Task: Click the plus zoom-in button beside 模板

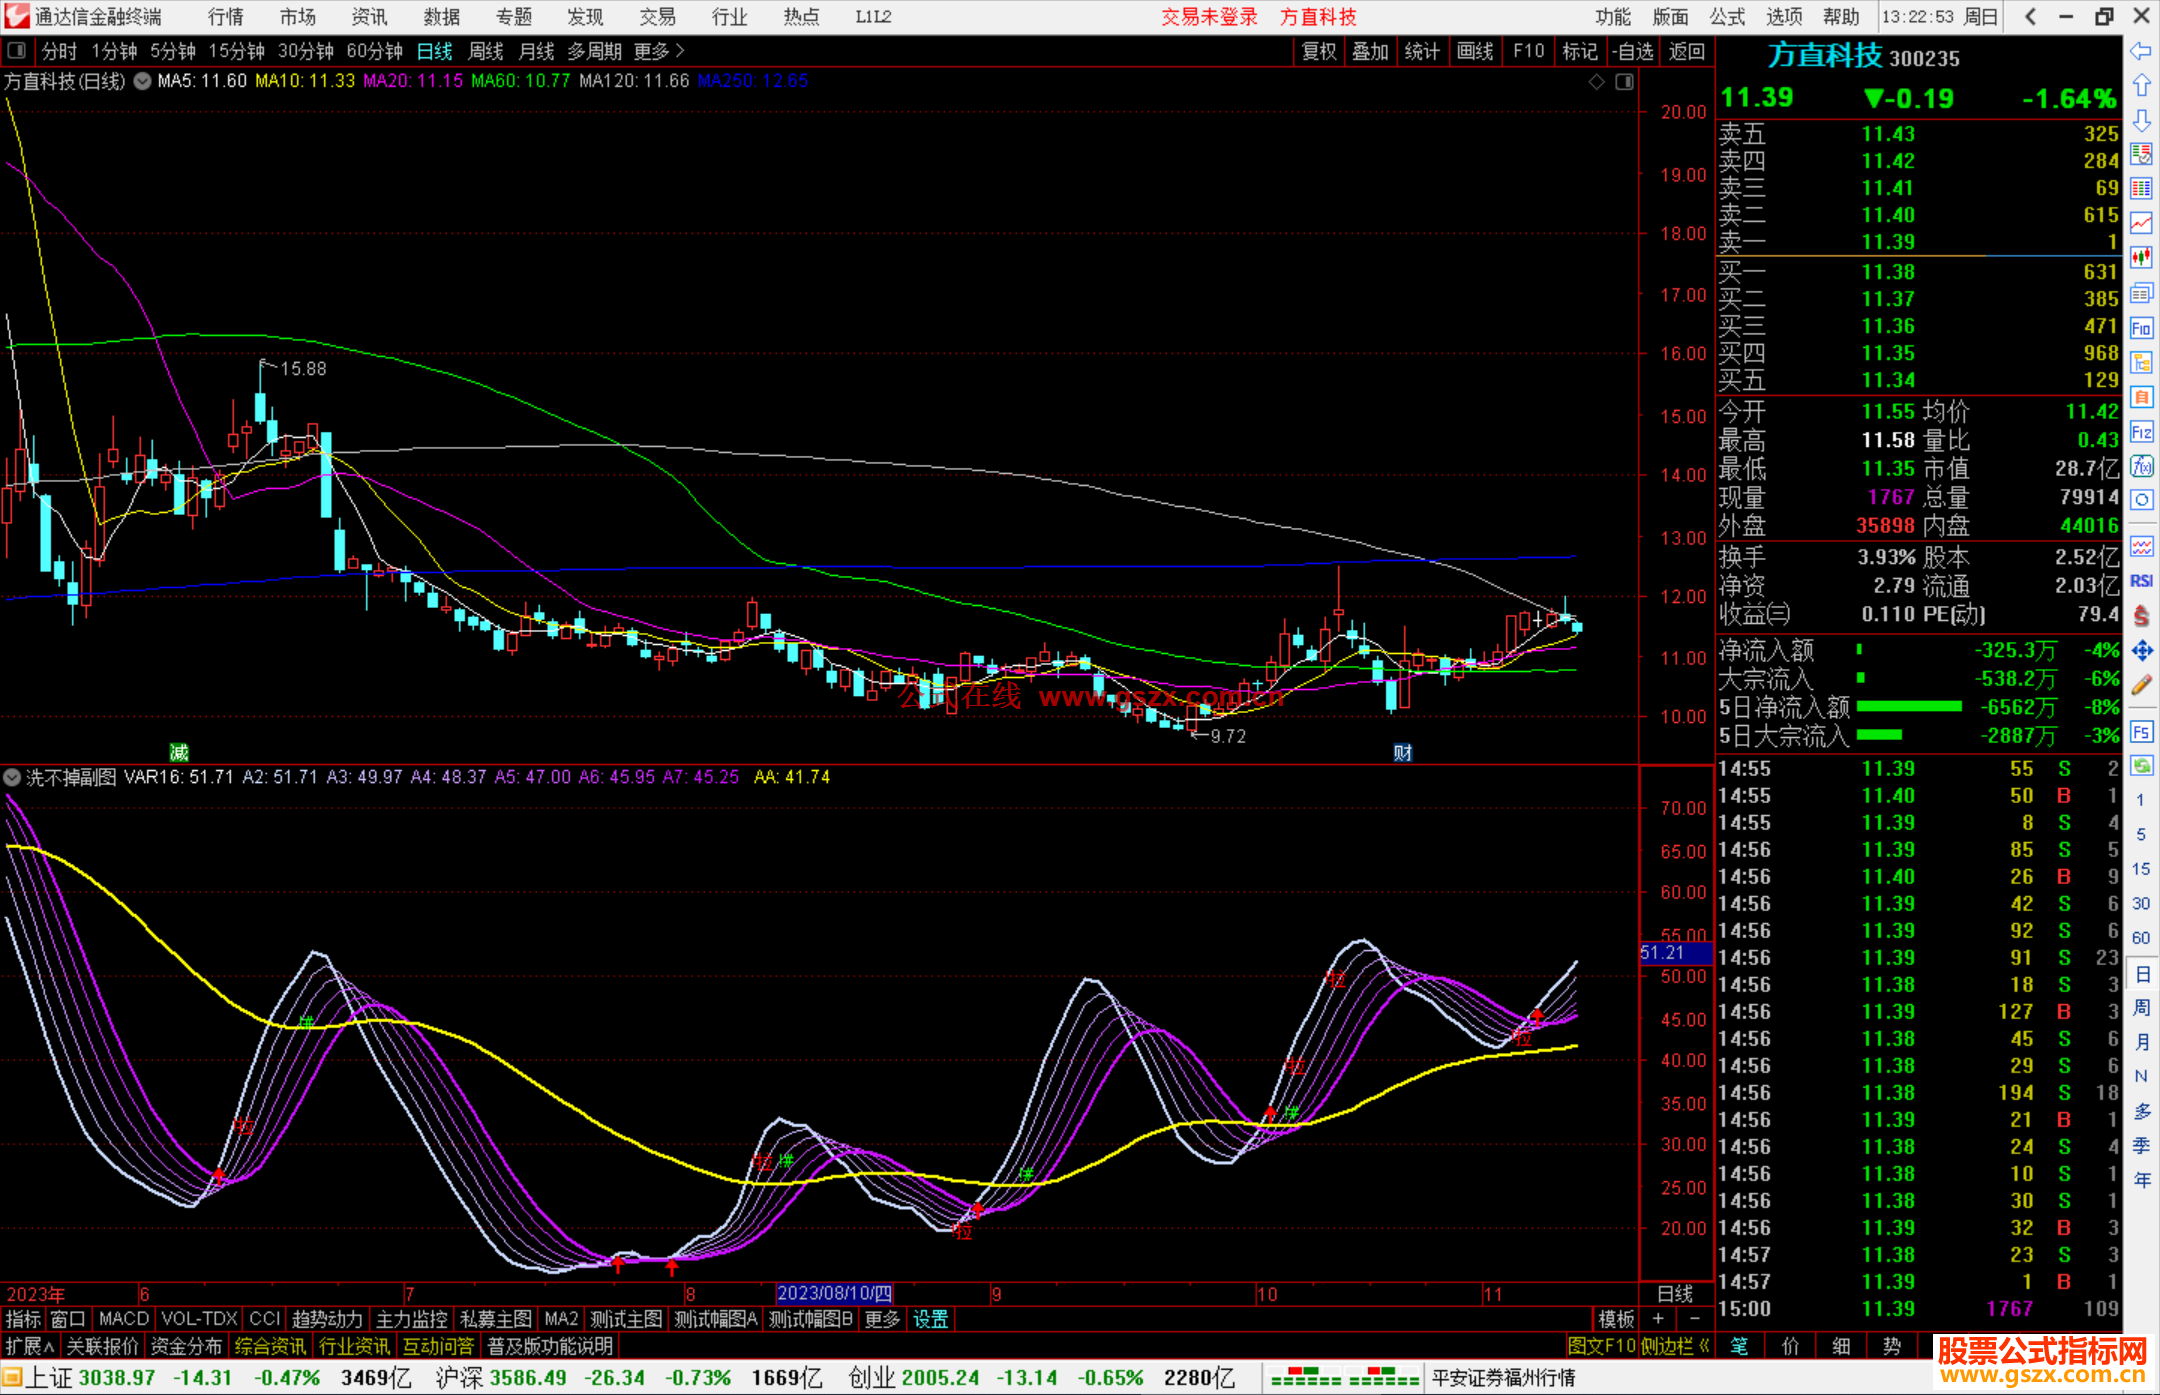Action: click(x=1658, y=1319)
